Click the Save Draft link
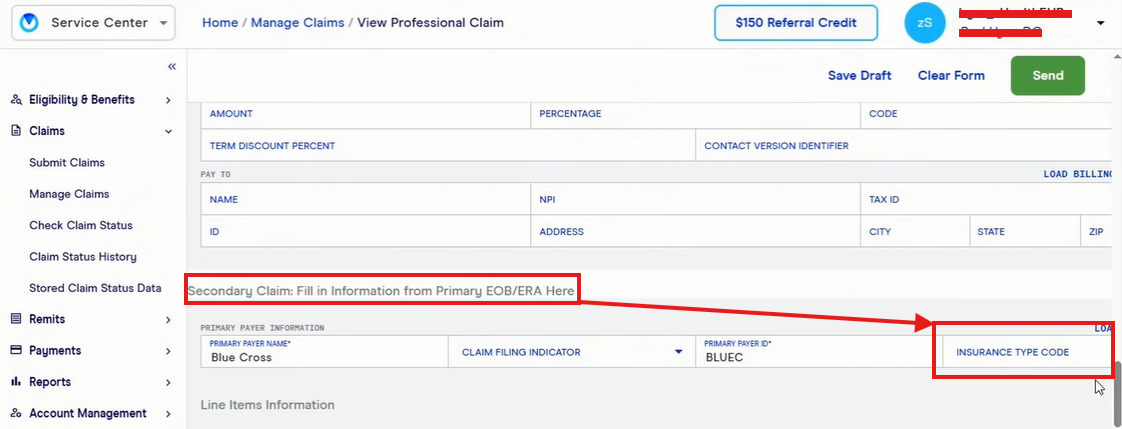The width and height of the screenshot is (1122, 429). 859,76
